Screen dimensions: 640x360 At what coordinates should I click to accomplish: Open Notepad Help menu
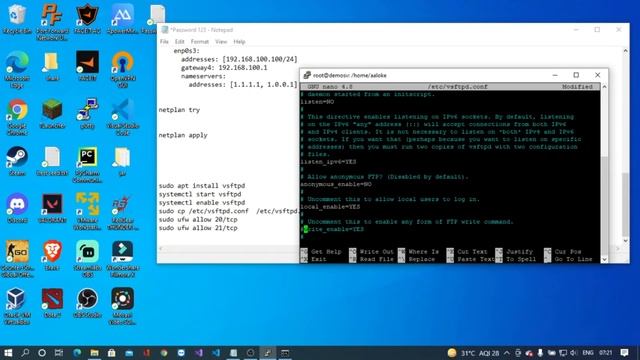pyautogui.click(x=239, y=42)
